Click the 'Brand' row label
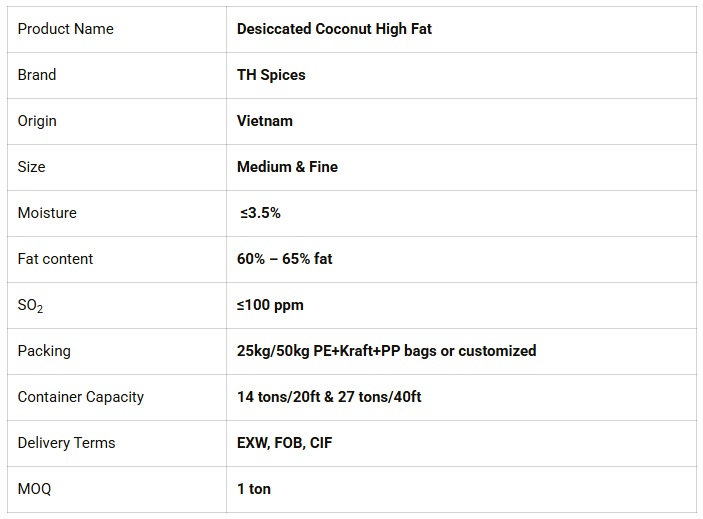Screen dimensions: 703x519 [37, 75]
